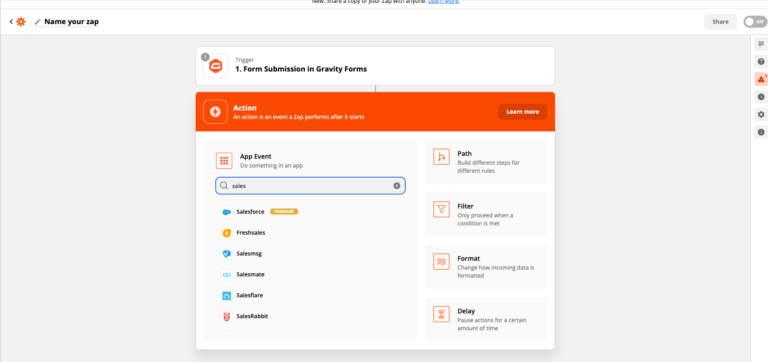Image resolution: width=768 pixels, height=362 pixels.
Task: Click the Zapier logo icon
Action: (21, 22)
